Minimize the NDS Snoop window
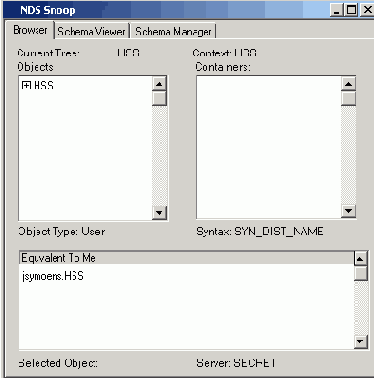 point(337,10)
